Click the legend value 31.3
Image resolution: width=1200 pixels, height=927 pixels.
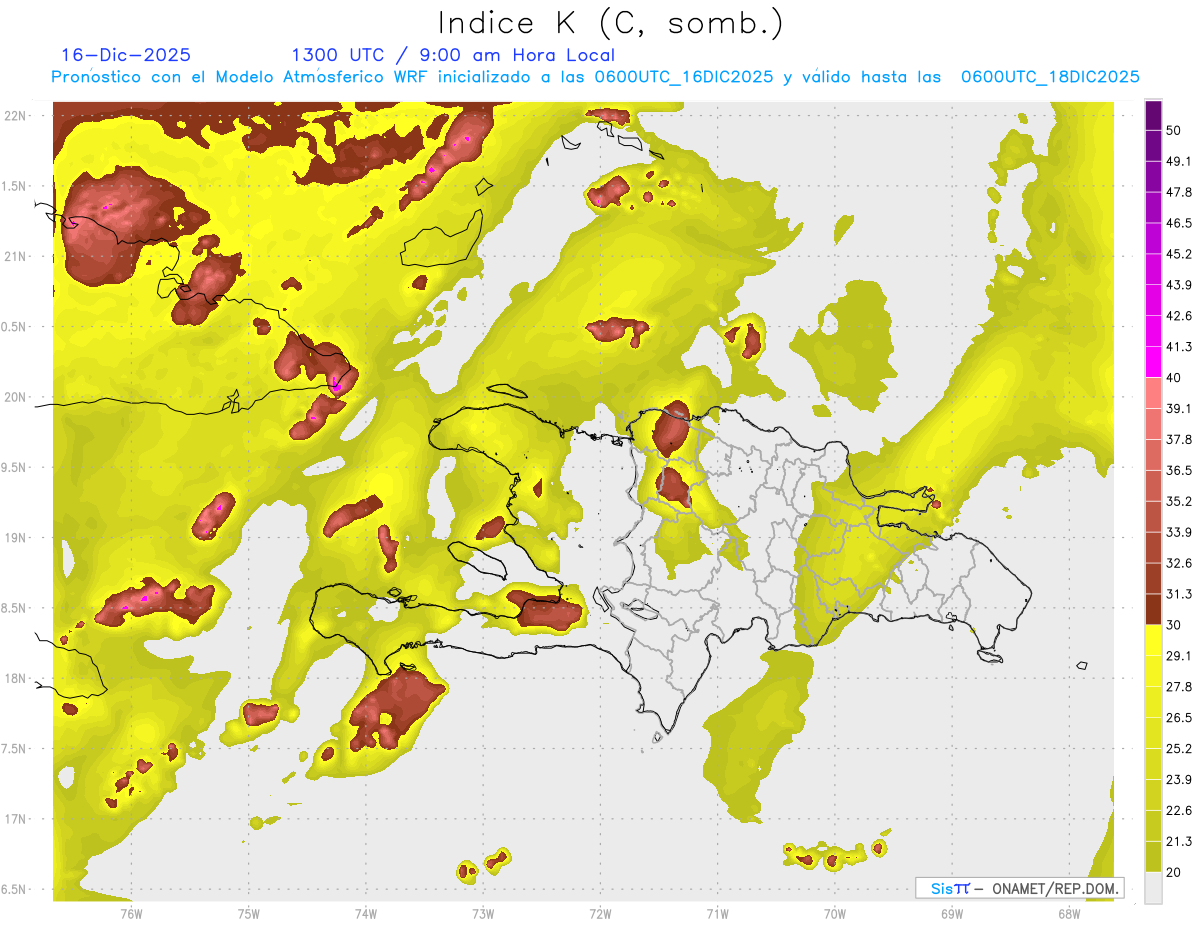(x=1179, y=594)
